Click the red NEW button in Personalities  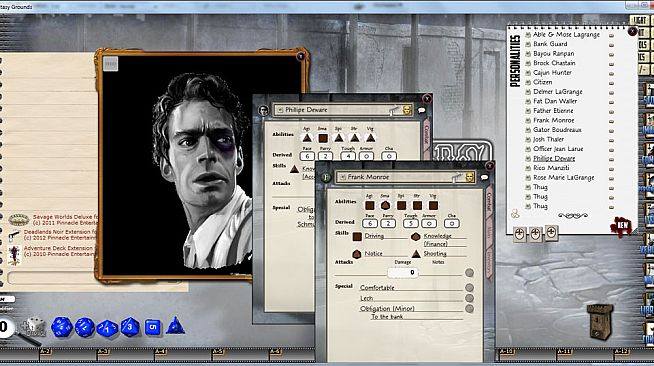(x=621, y=226)
